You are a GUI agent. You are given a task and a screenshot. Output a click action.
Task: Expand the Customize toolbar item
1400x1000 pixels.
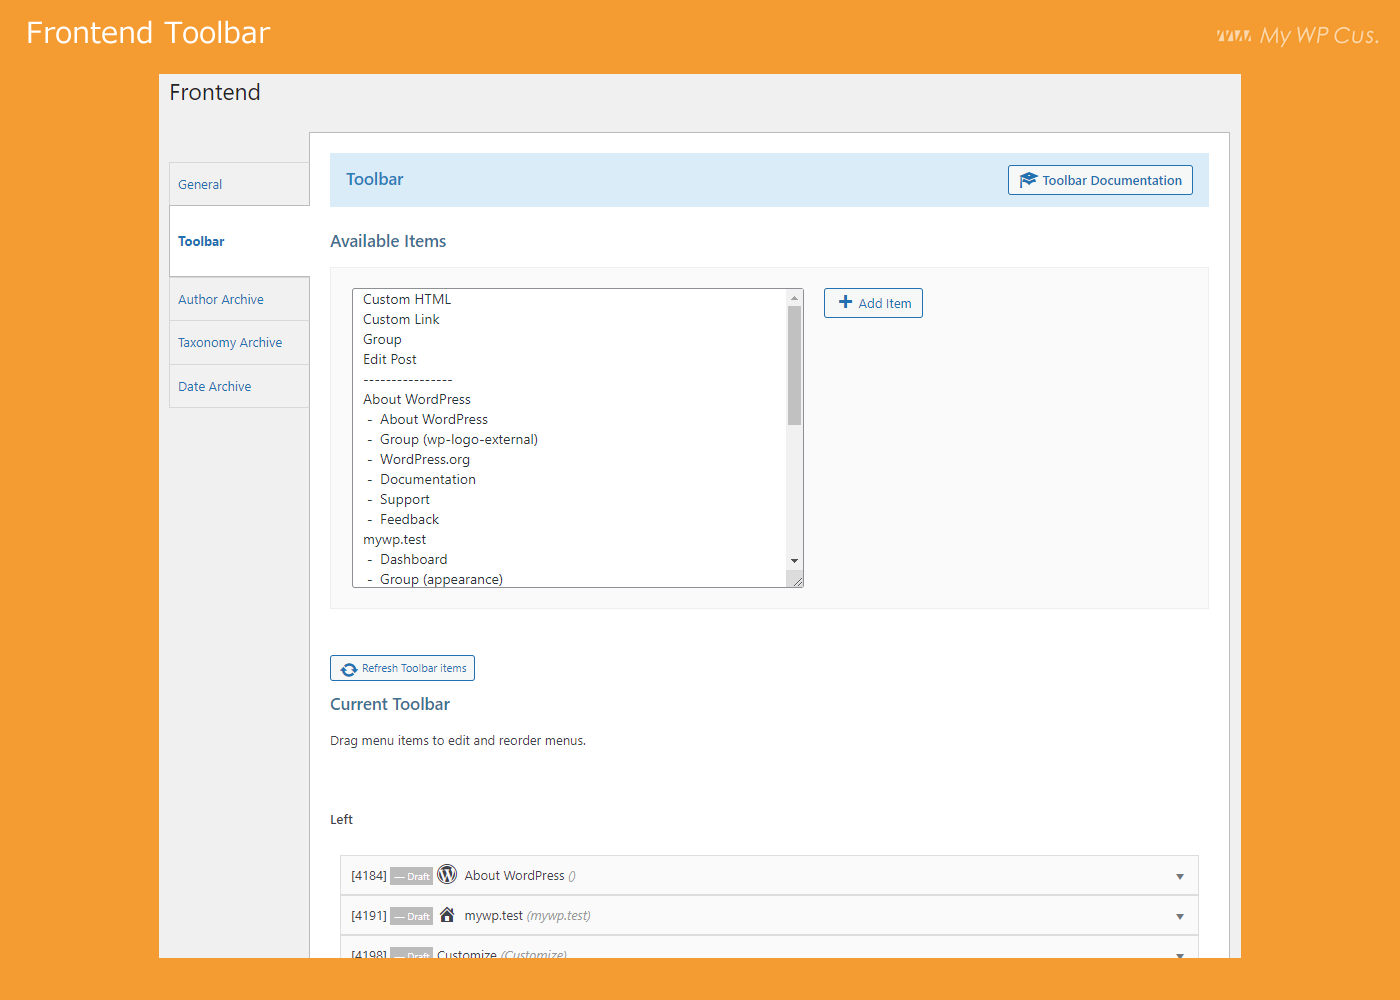pyautogui.click(x=1180, y=955)
